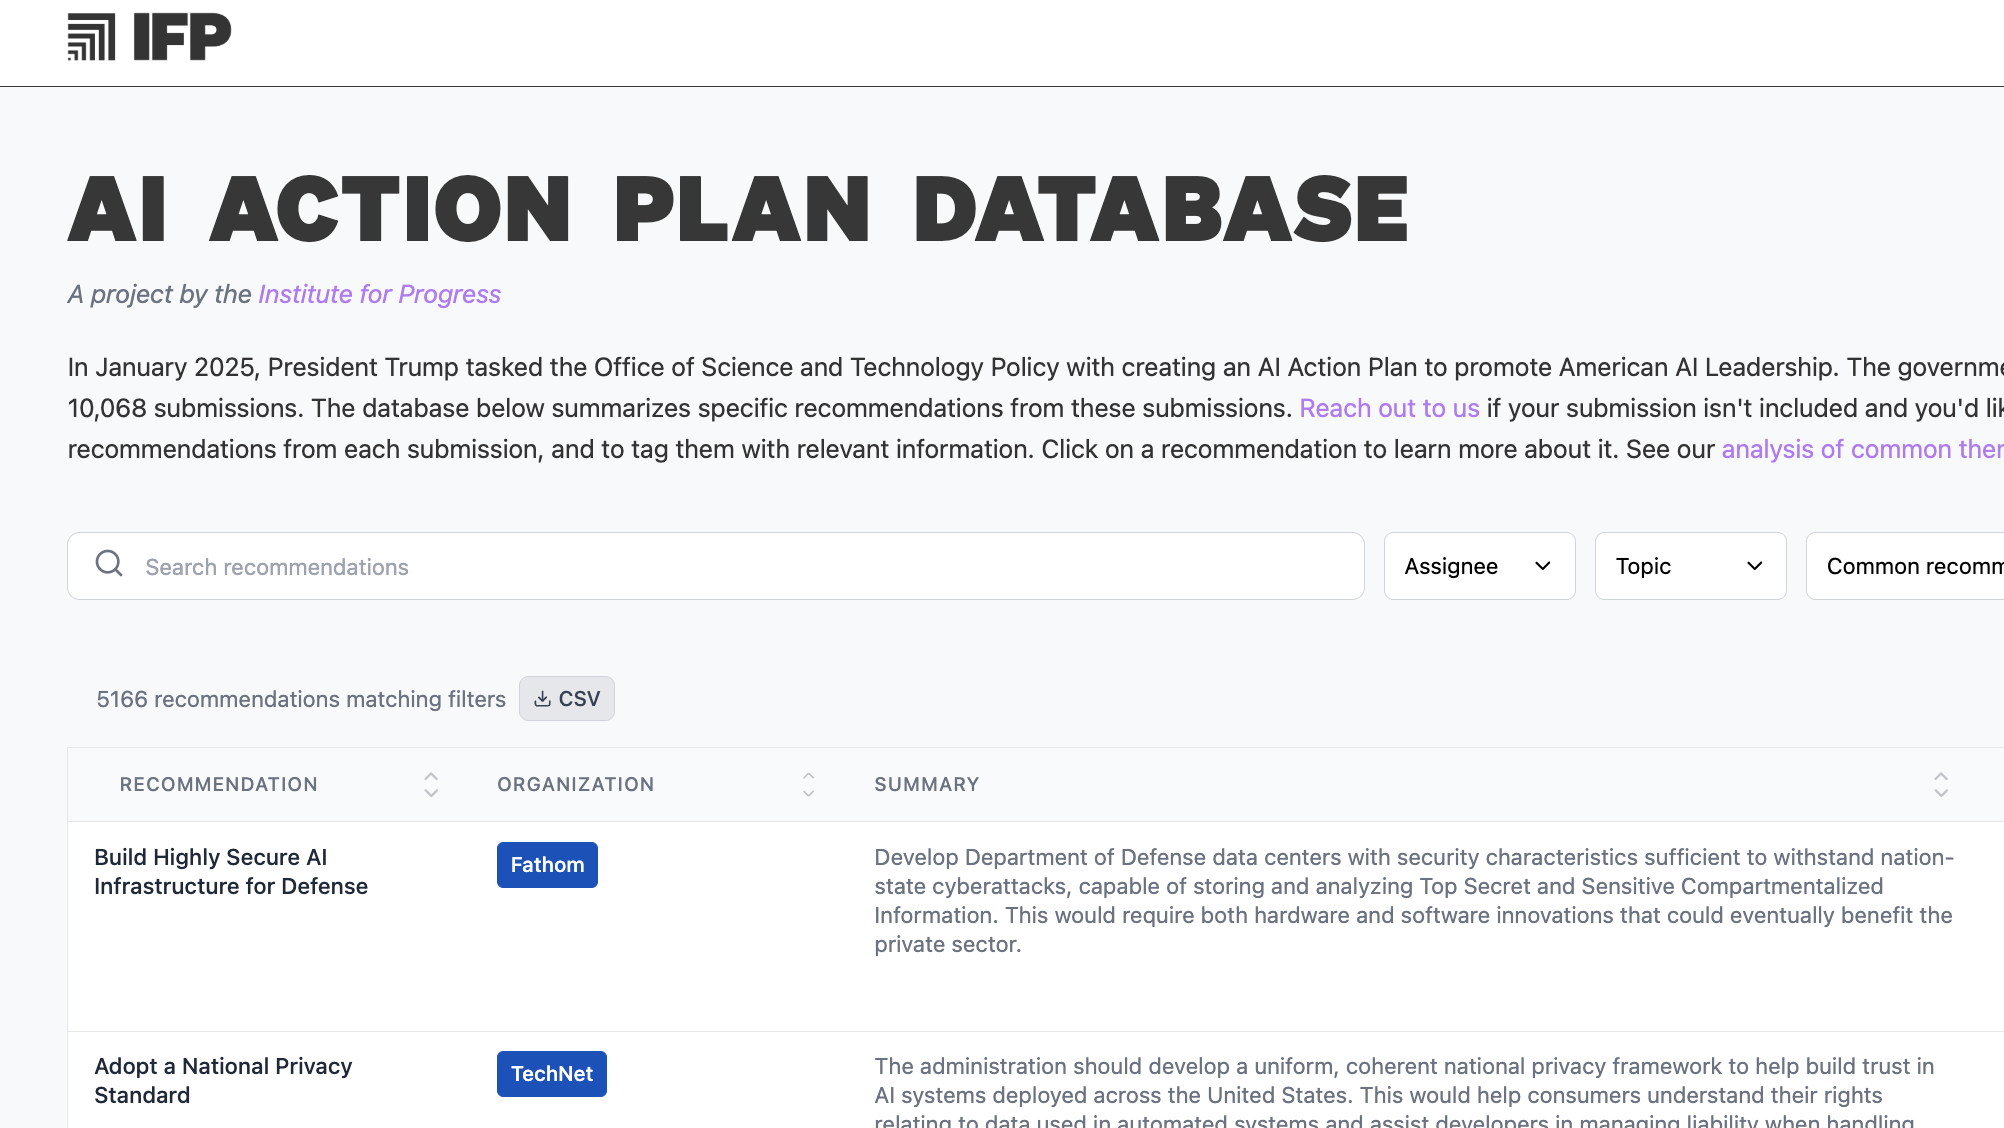
Task: Open the Build Highly Secure AI Infrastructure recommendation
Action: [231, 871]
